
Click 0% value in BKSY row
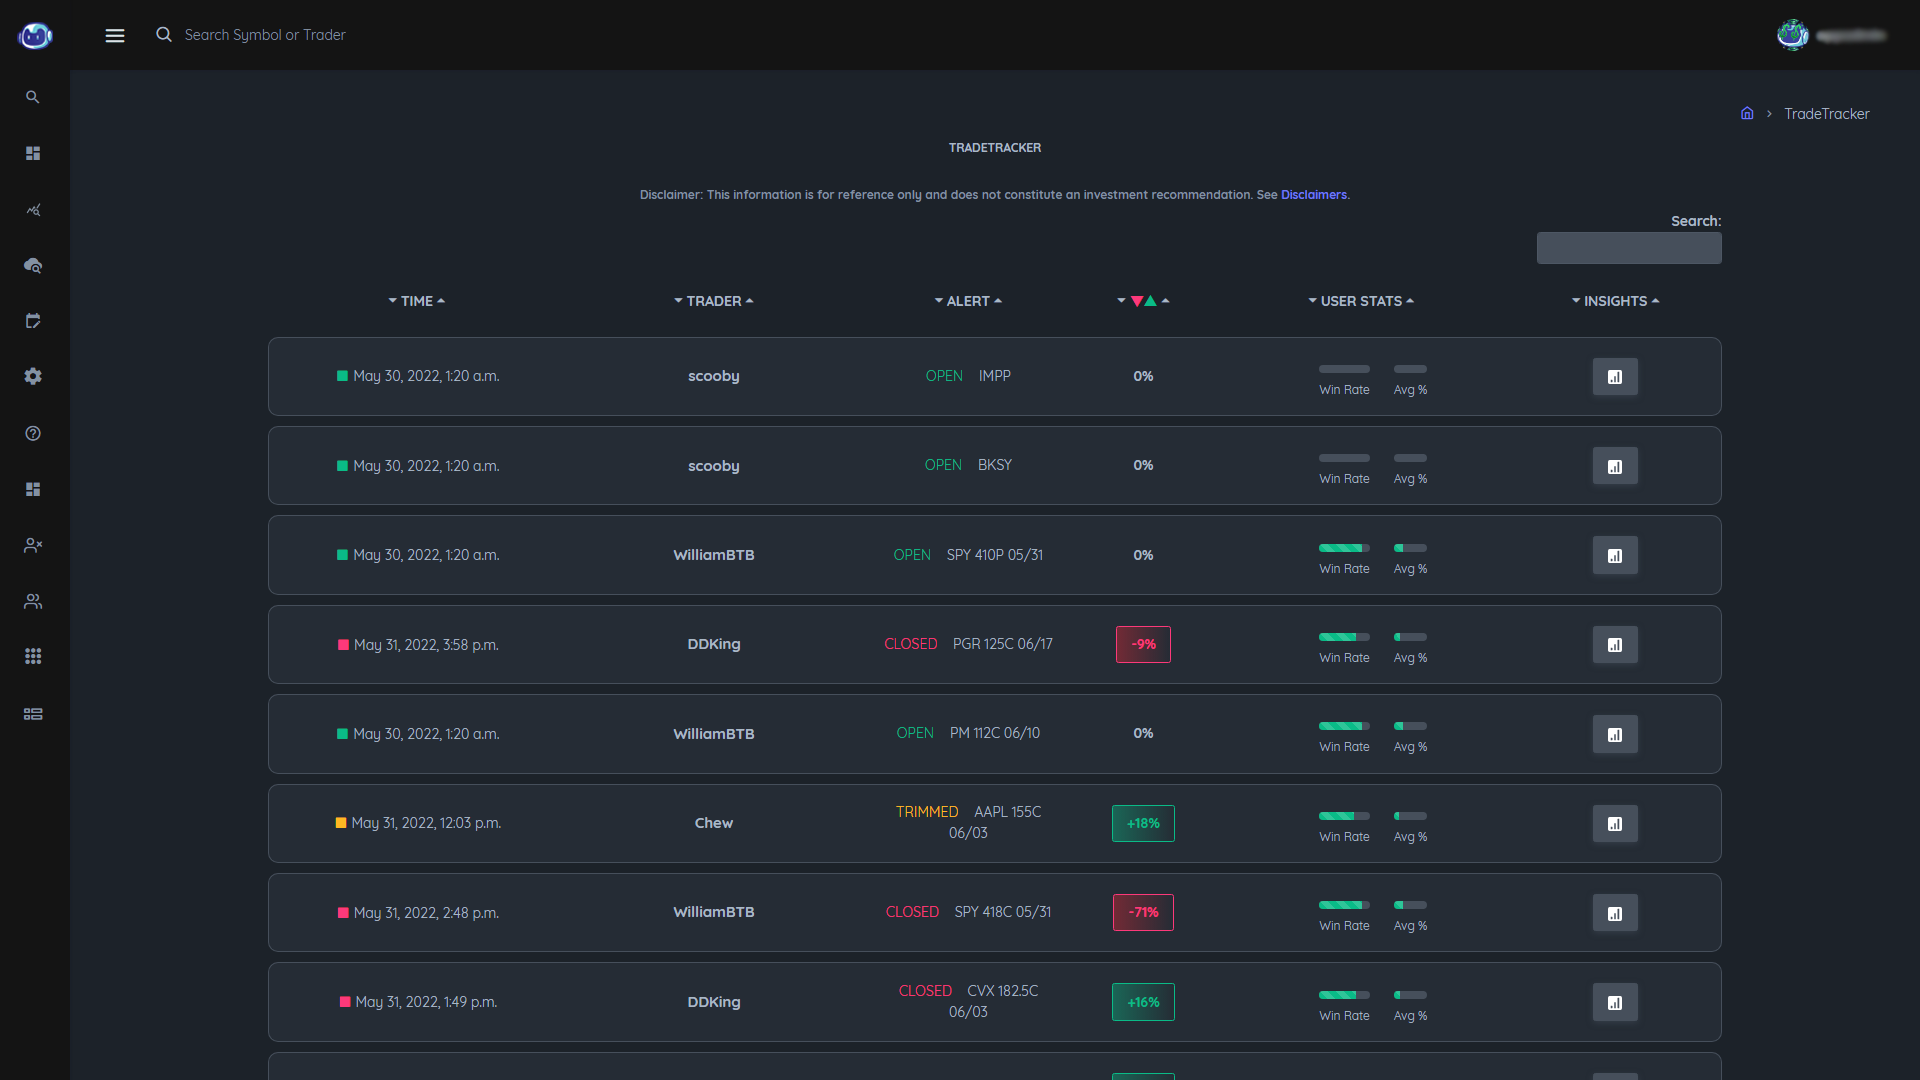[x=1143, y=465]
